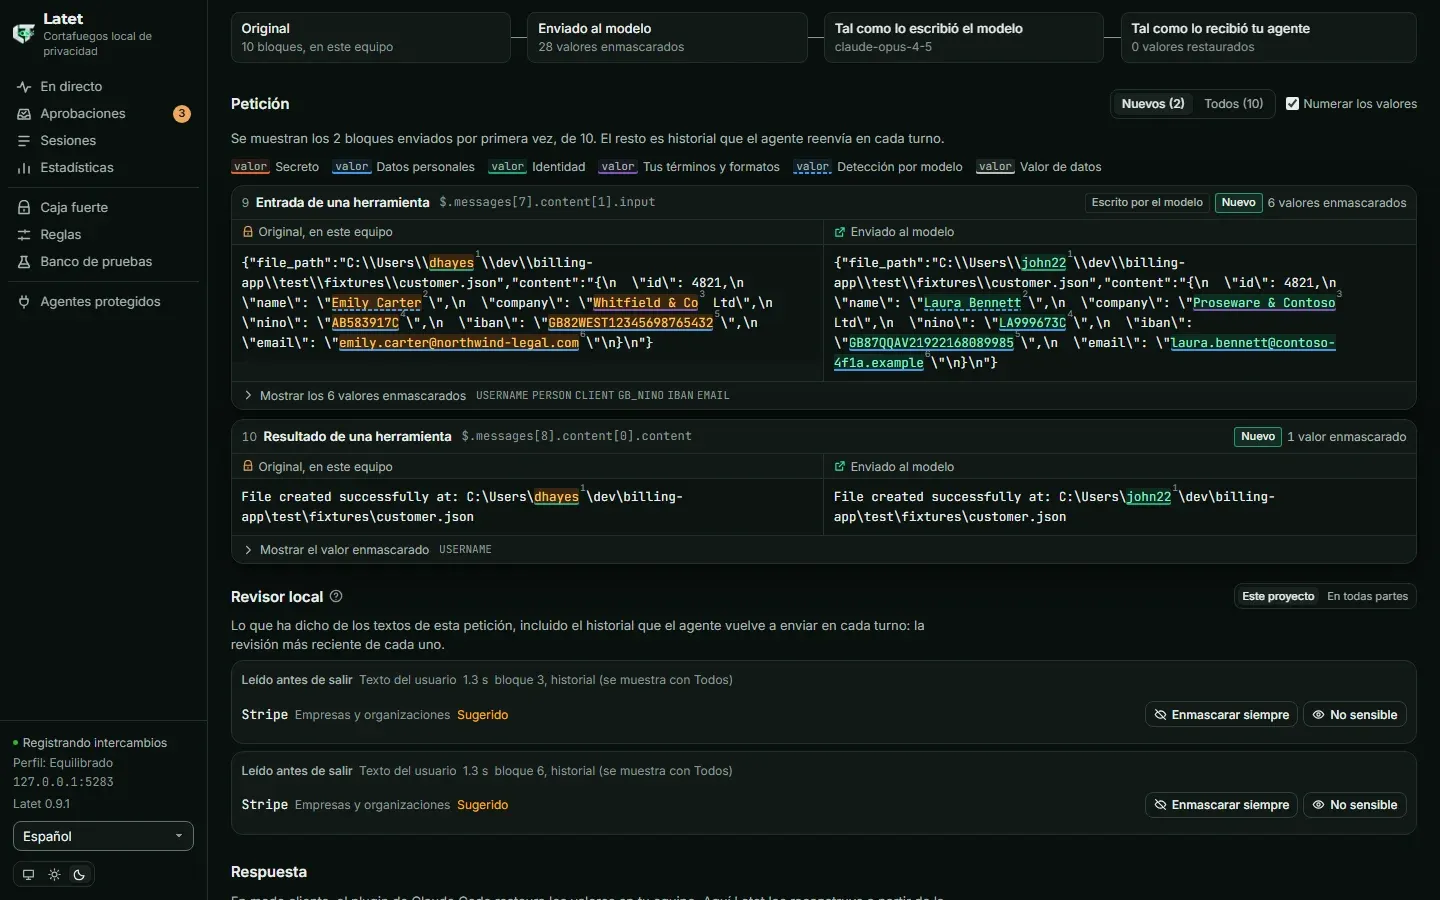1440x900 pixels.
Task: Open Banco de pruebas flask icon
Action: click(x=24, y=262)
